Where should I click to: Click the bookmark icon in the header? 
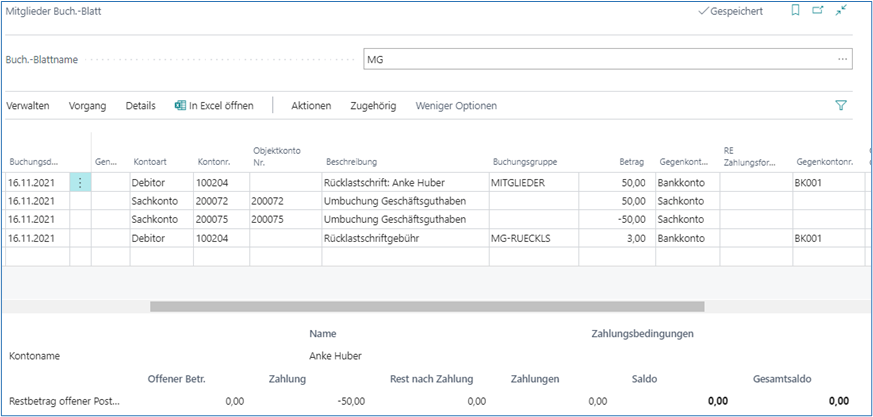coord(795,11)
